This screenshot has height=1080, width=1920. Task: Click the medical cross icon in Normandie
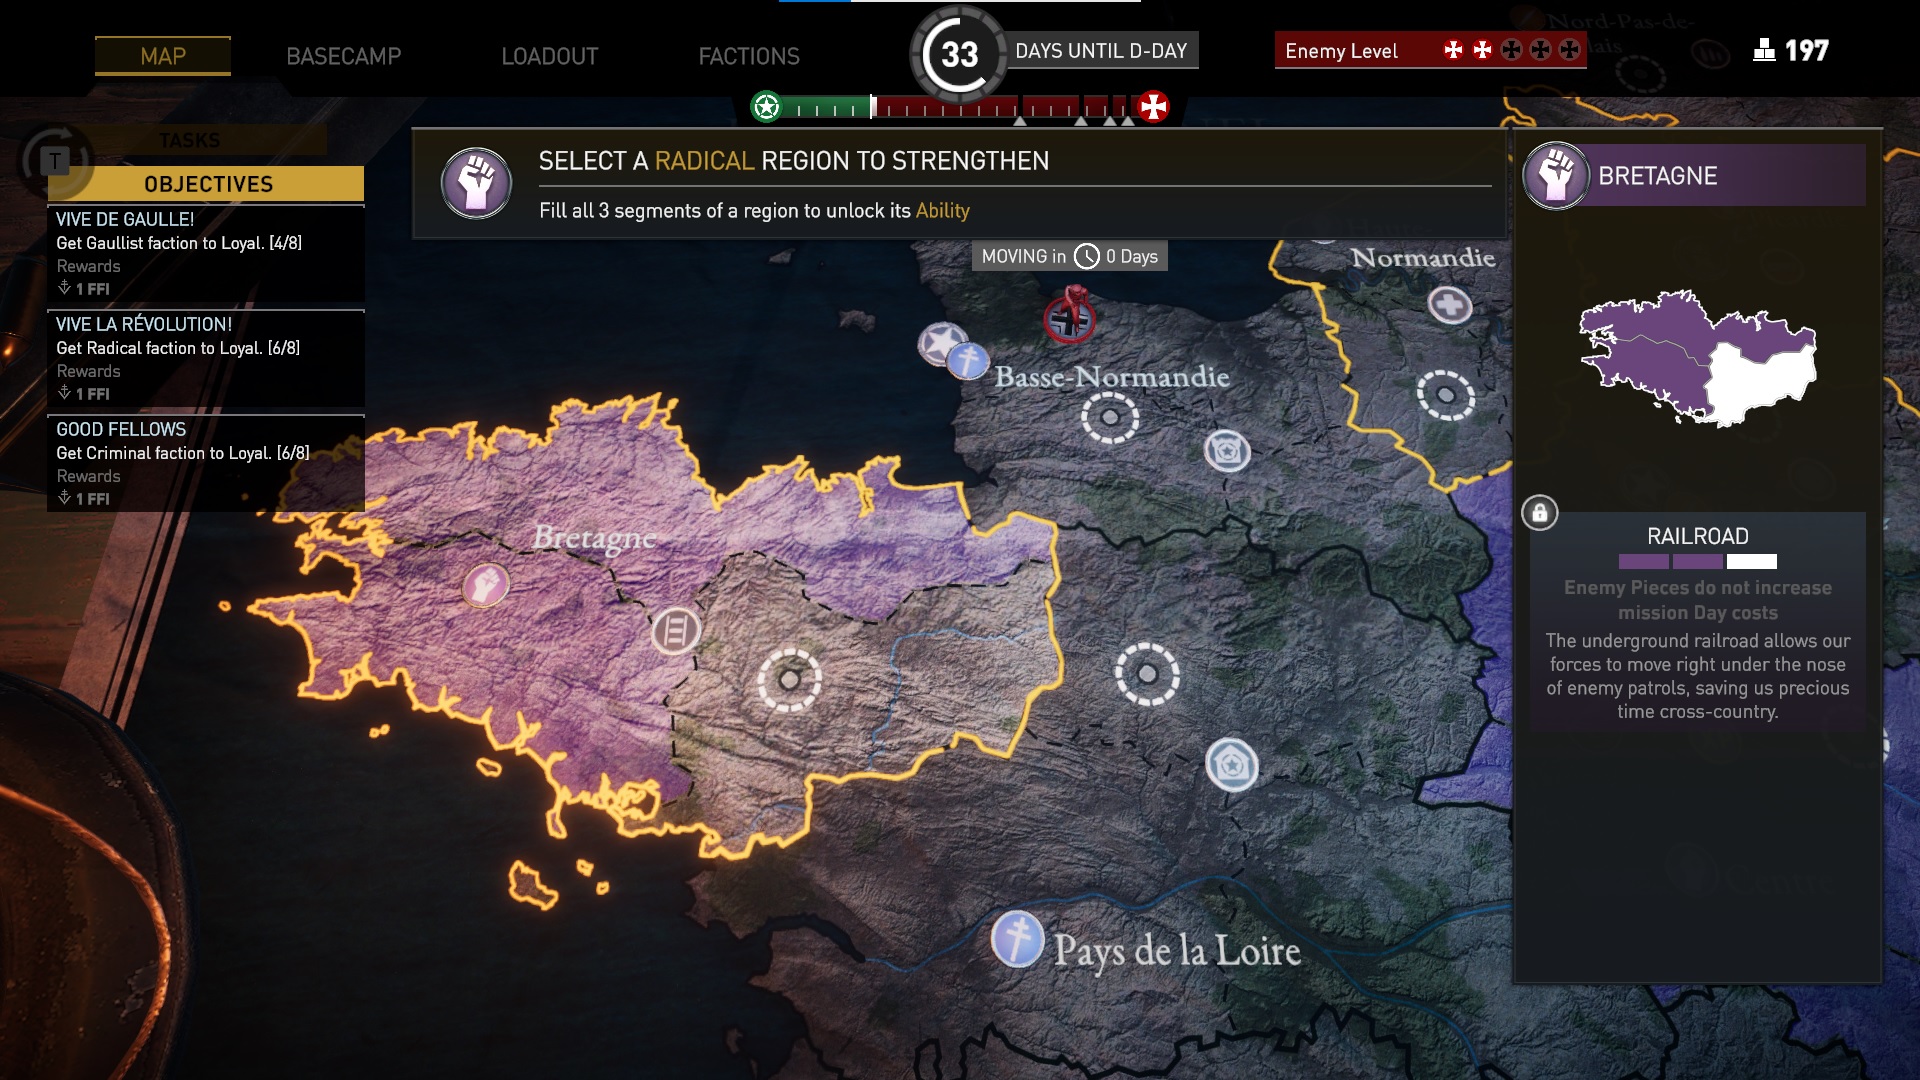tap(1450, 304)
